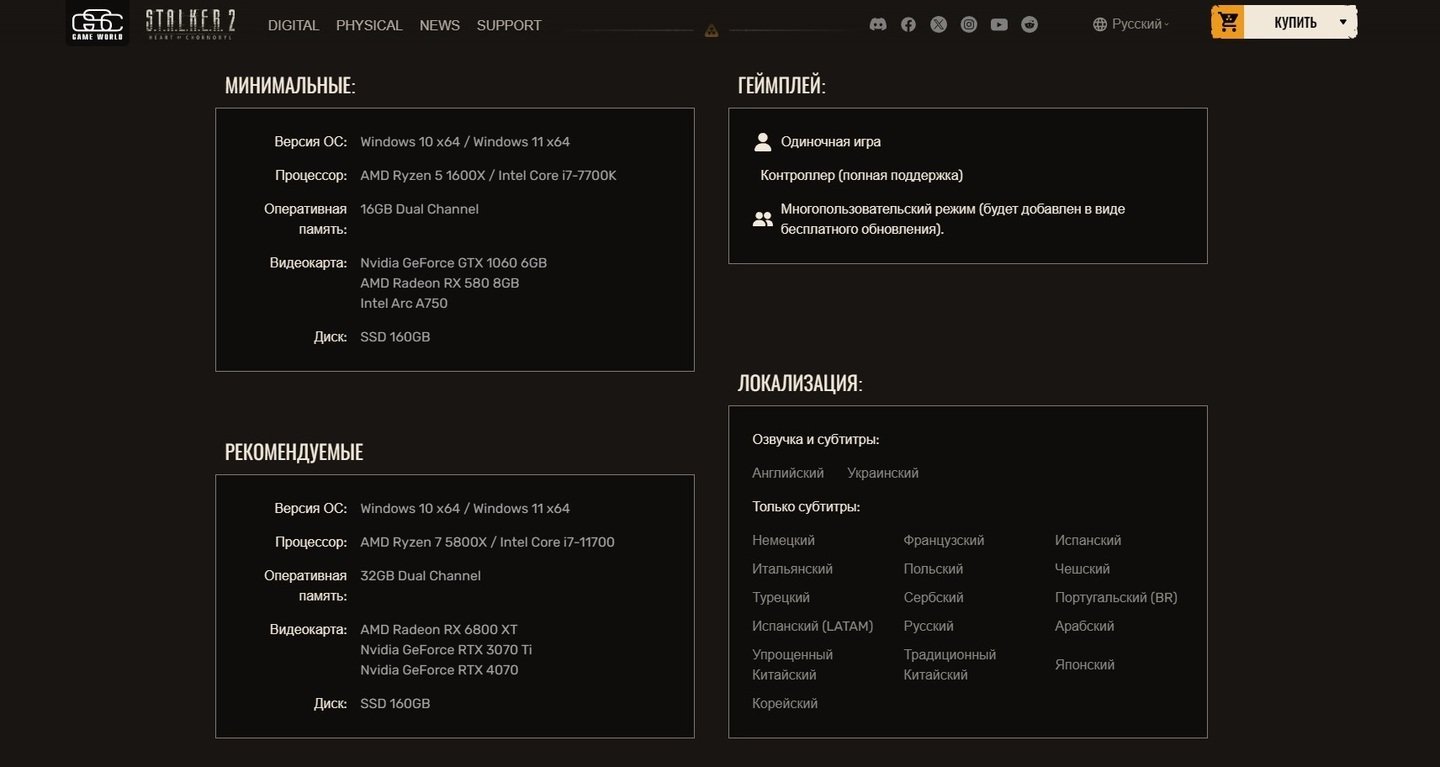Click the 'Intel Arc A750' text
1440x767 pixels.
point(404,303)
